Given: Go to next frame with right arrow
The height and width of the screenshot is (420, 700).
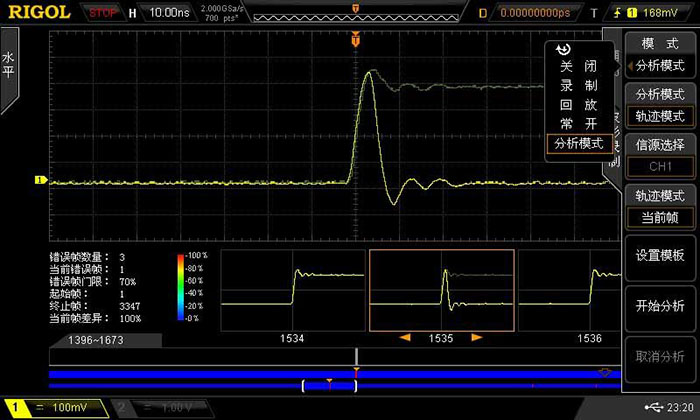Looking at the screenshot, I should pyautogui.click(x=477, y=338).
